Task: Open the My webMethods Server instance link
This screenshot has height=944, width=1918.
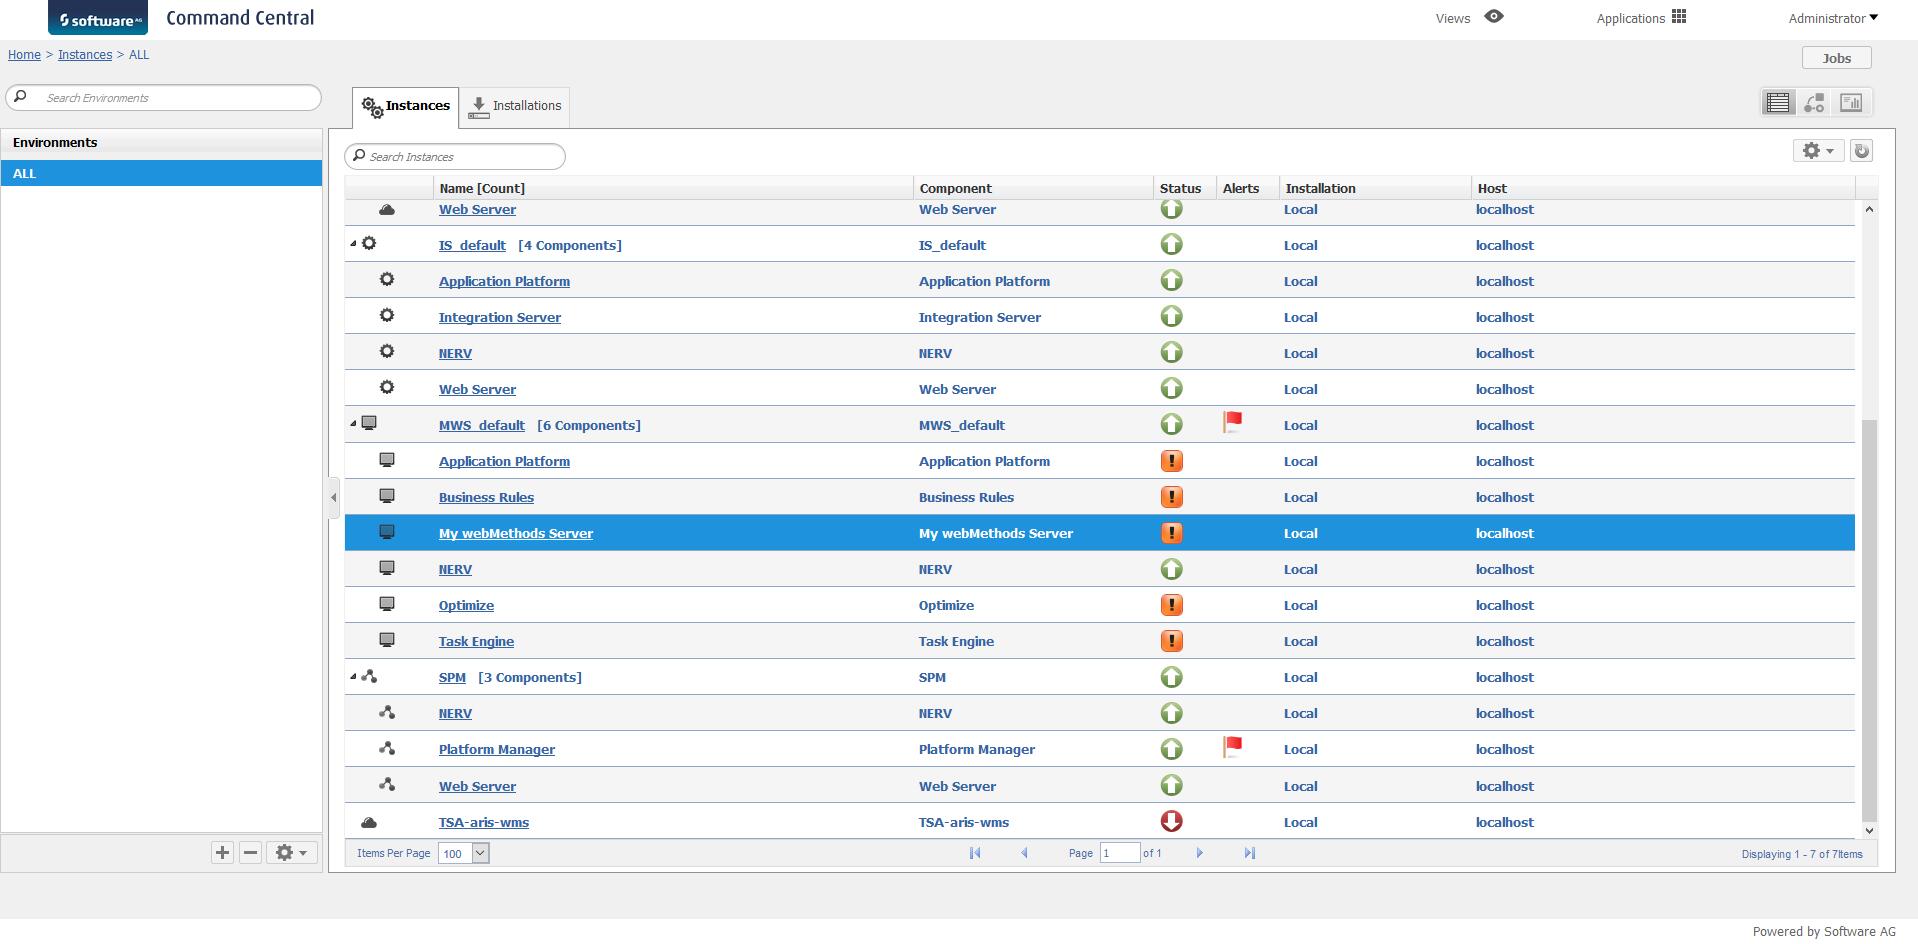Action: (x=516, y=533)
